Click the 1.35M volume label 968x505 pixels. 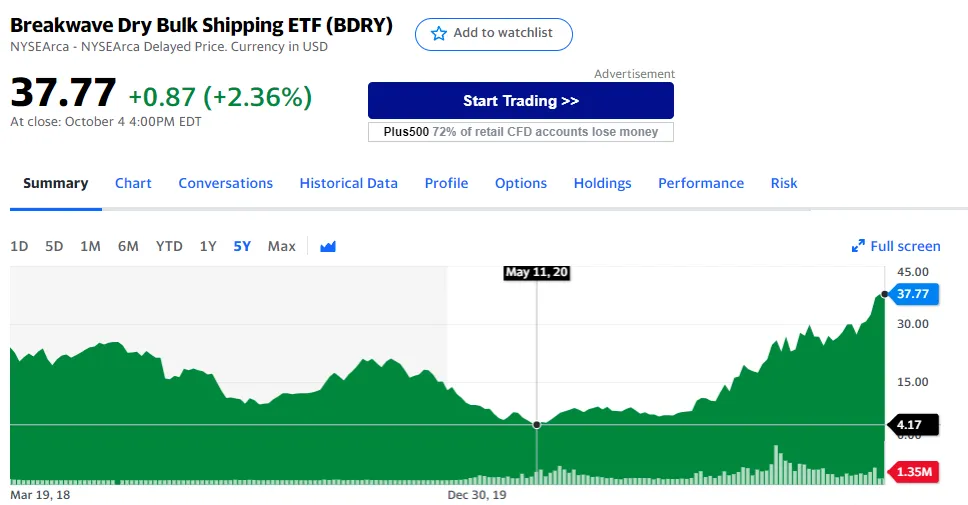[912, 472]
